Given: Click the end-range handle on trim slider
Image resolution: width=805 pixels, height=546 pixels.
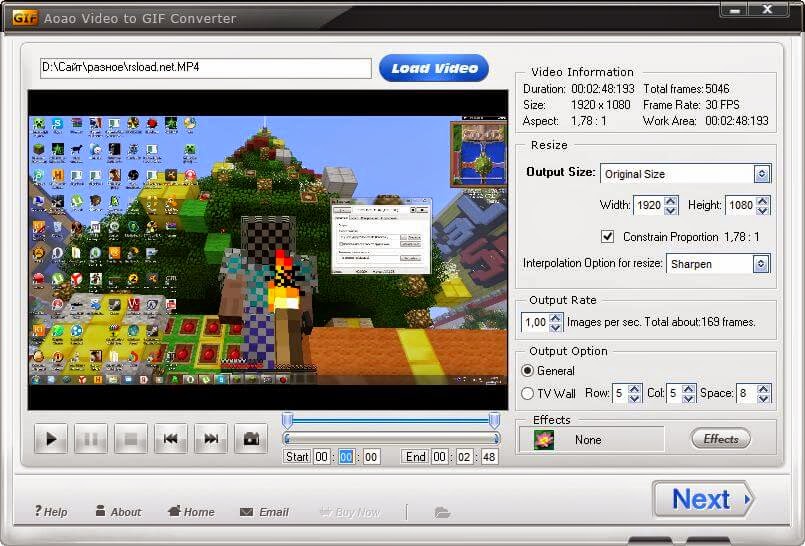Looking at the screenshot, I should (x=494, y=420).
